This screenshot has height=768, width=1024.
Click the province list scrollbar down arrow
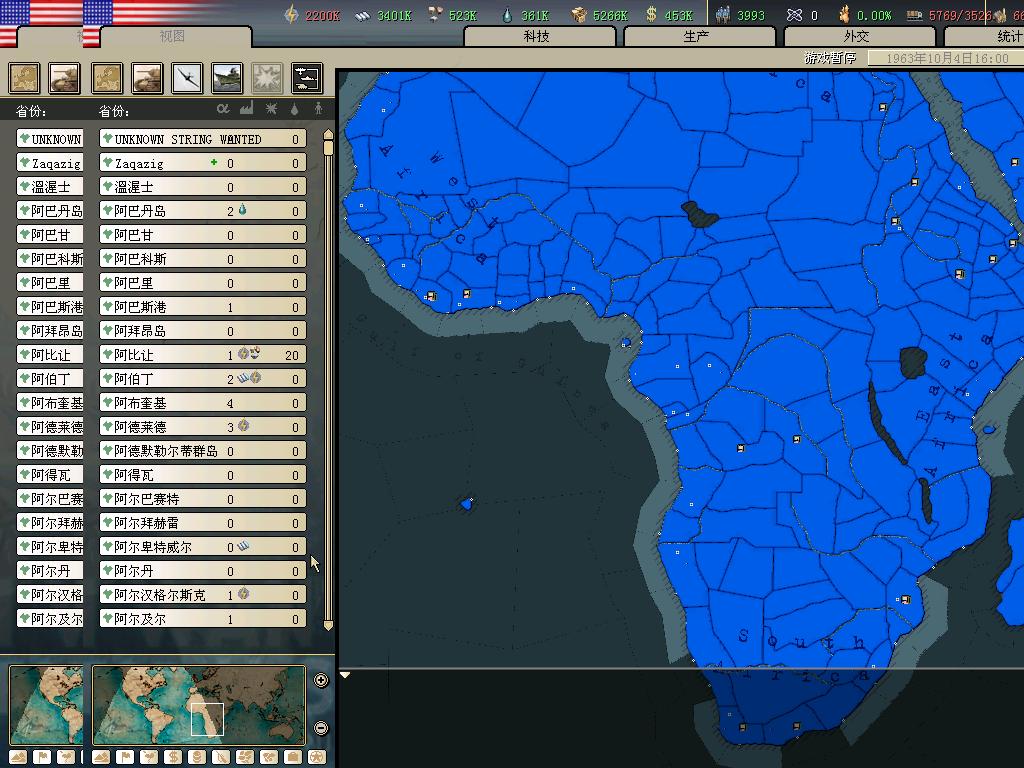pyautogui.click(x=328, y=625)
